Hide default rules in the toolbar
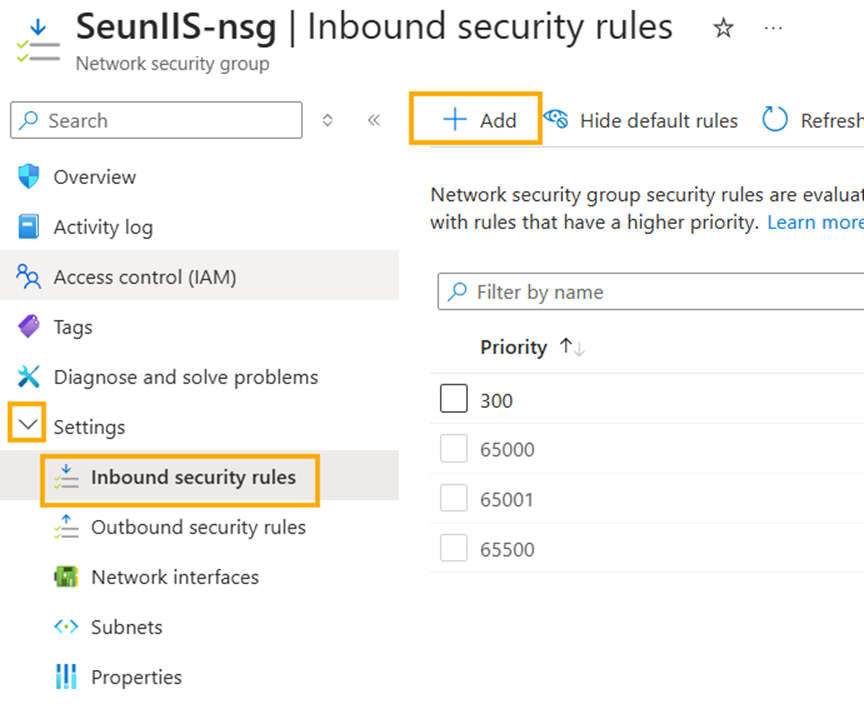 click(x=641, y=121)
